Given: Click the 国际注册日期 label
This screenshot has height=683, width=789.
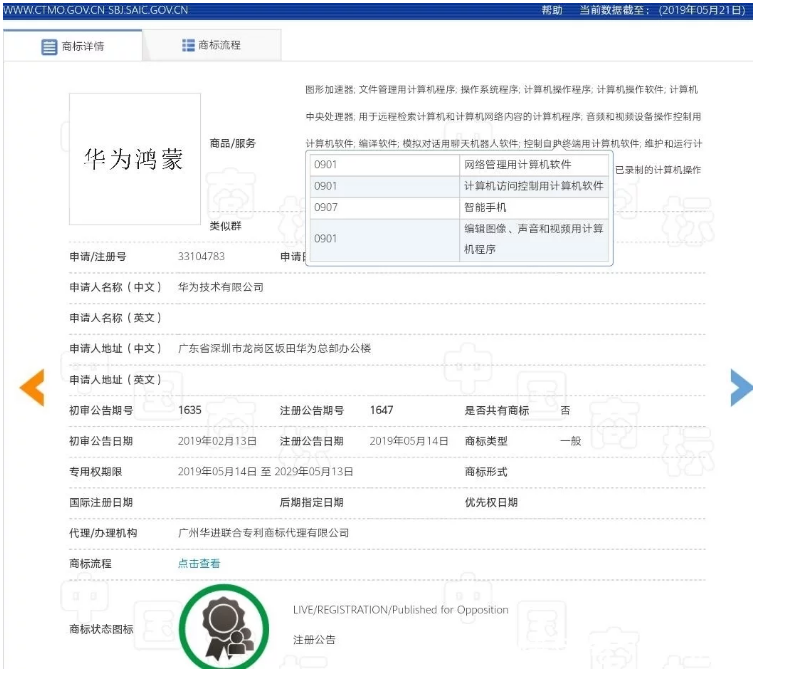Looking at the screenshot, I should [x=101, y=502].
